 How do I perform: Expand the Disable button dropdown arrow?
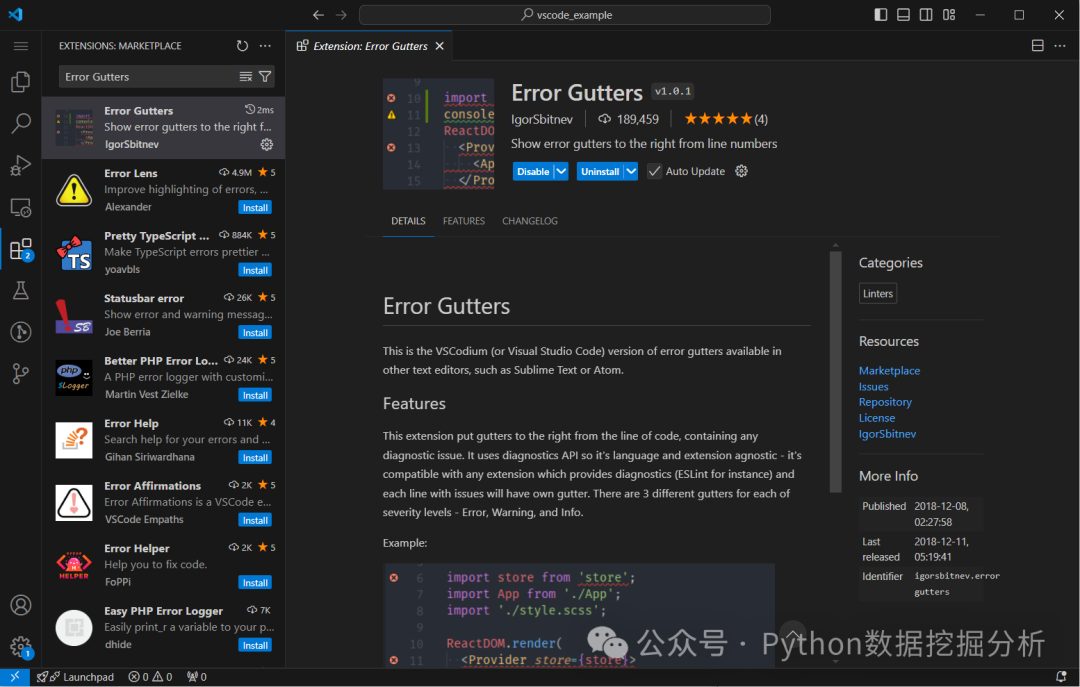click(561, 171)
